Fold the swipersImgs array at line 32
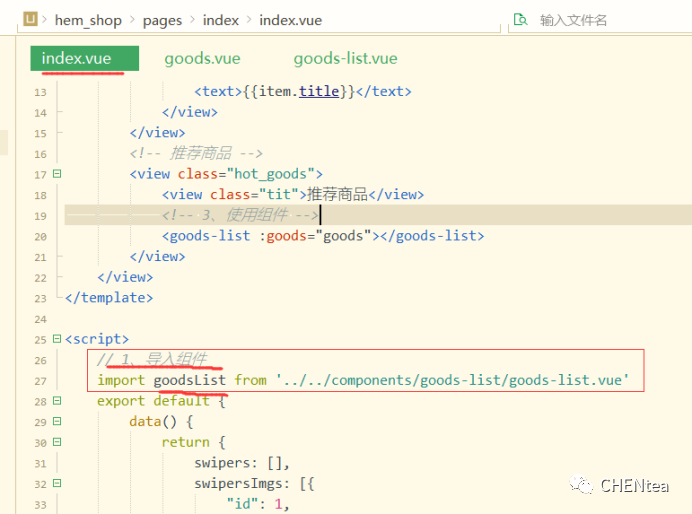The image size is (692, 514). pos(56,483)
